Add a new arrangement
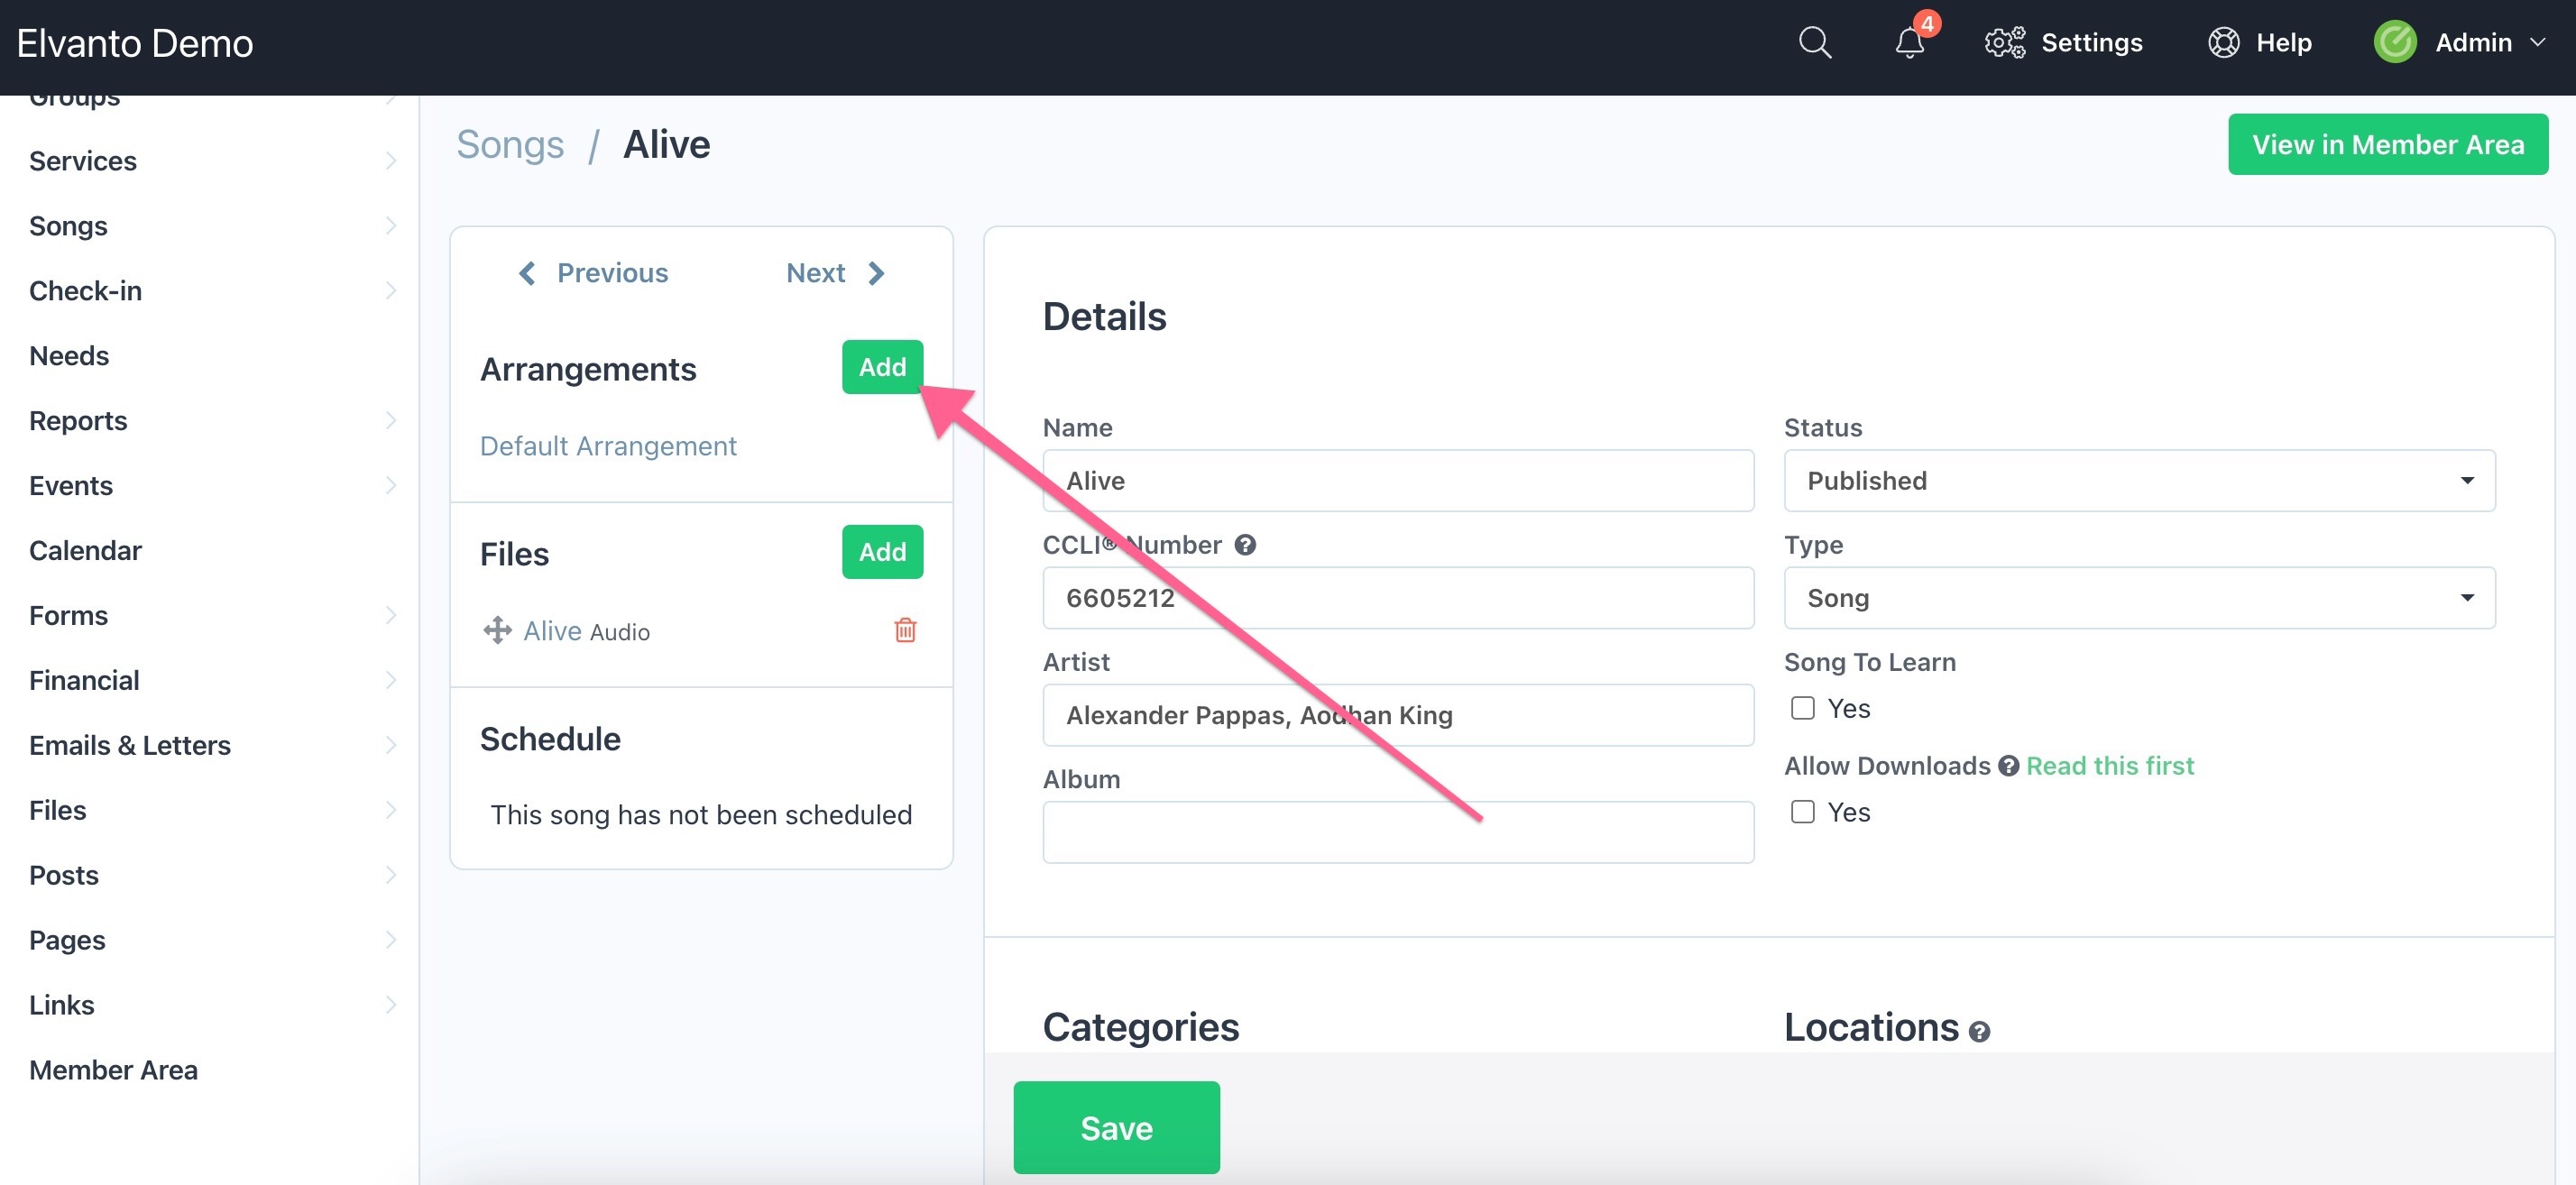Image resolution: width=2576 pixels, height=1185 pixels. tap(882, 367)
